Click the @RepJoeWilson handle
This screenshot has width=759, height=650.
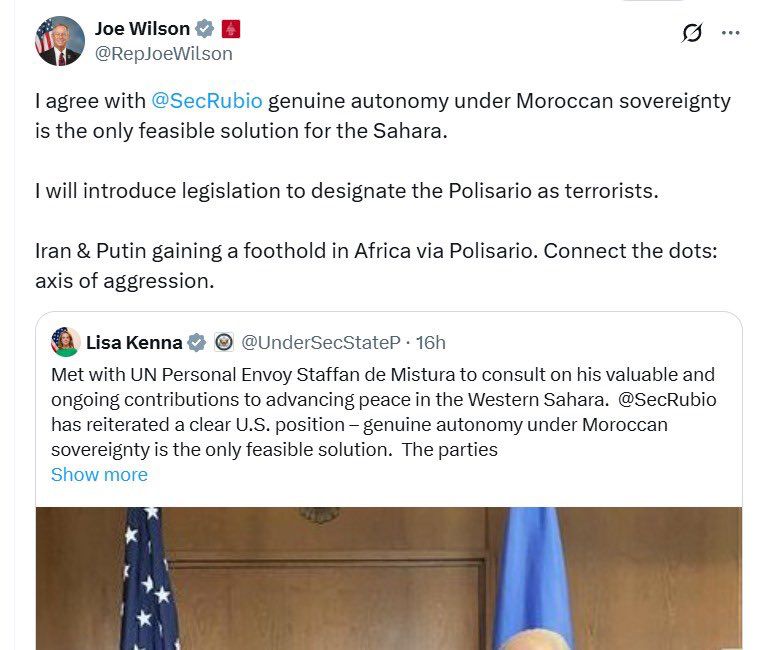tap(164, 54)
